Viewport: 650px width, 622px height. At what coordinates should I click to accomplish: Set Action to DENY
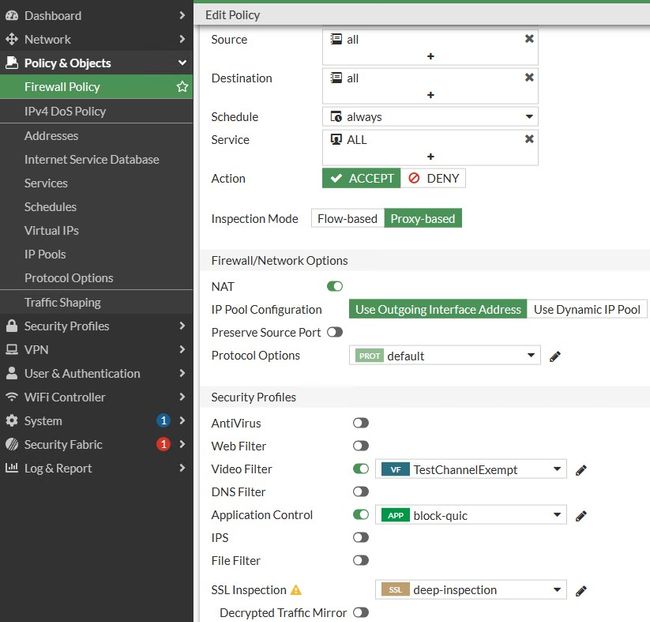pos(433,178)
